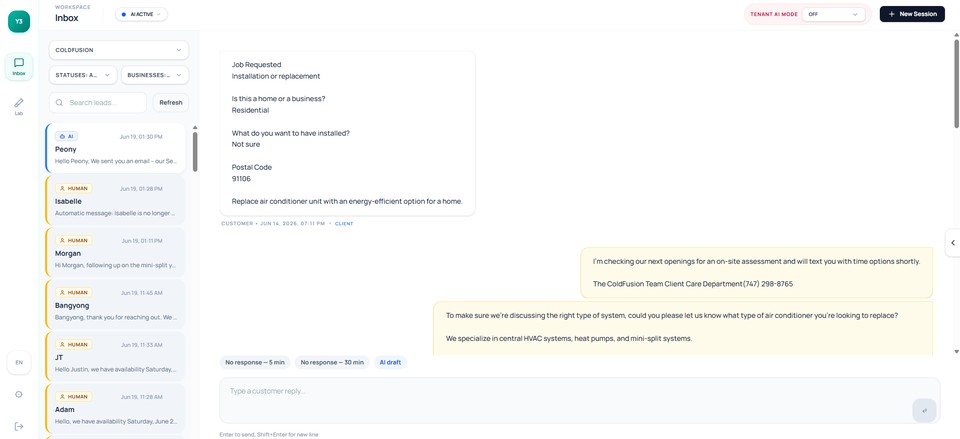Select No response — 5 min chip
Viewport: 960px width, 439px height.
point(255,362)
